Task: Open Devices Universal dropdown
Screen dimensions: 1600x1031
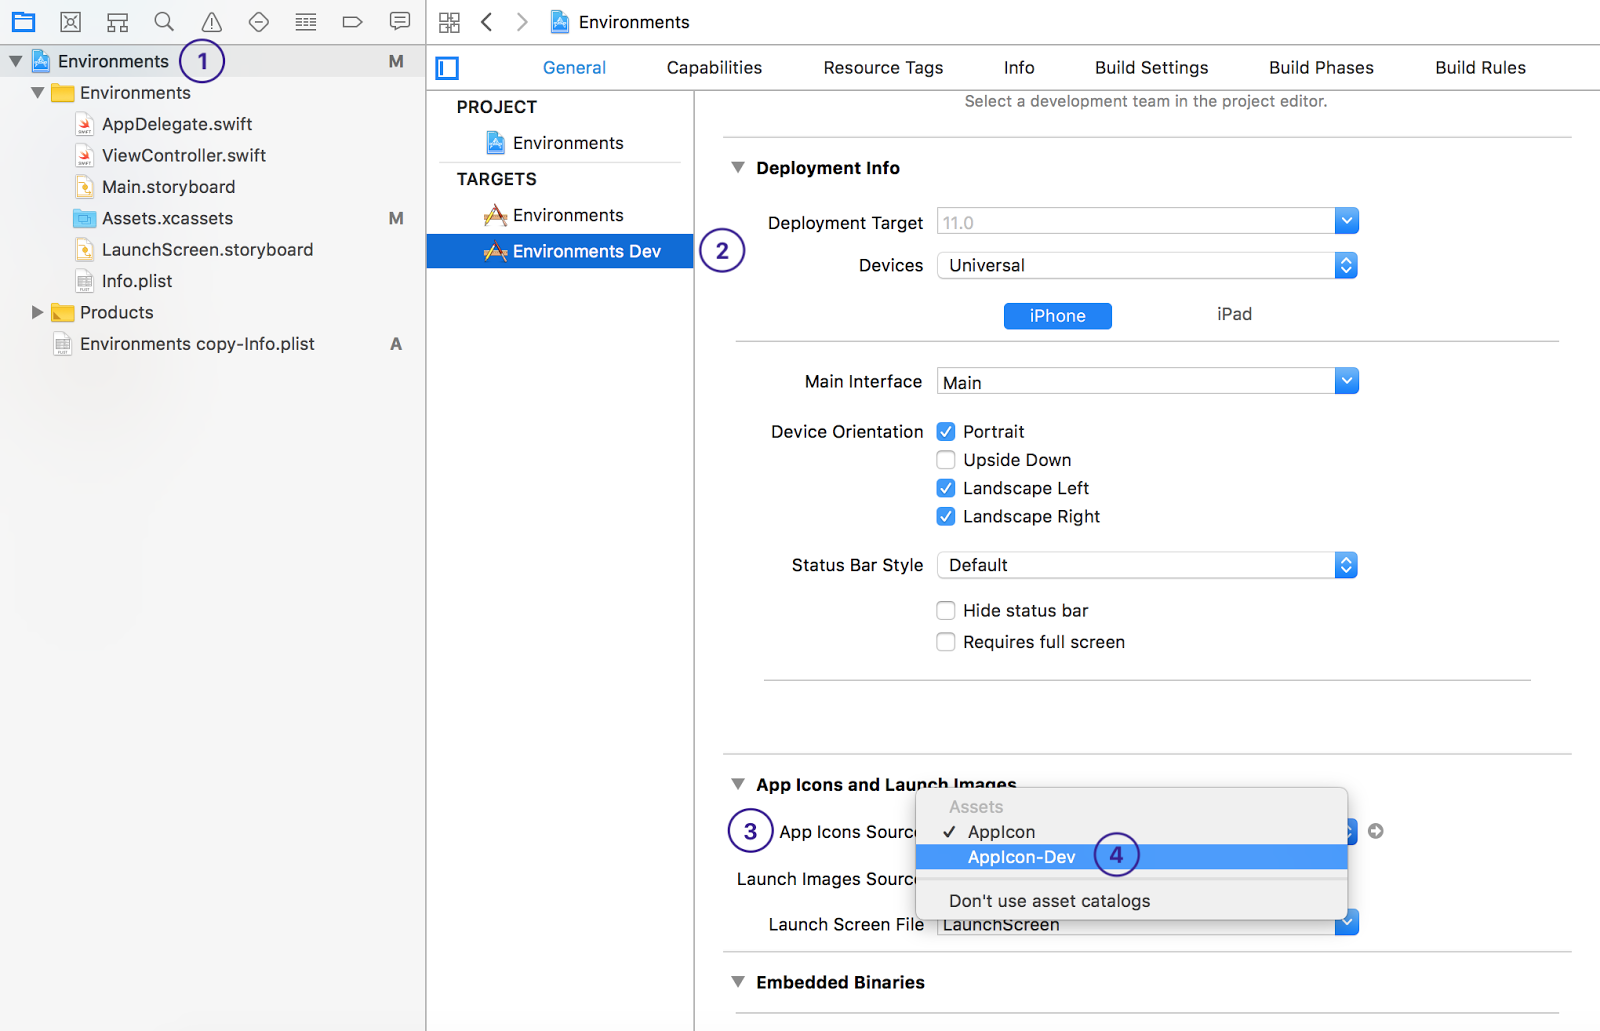Action: click(1147, 265)
